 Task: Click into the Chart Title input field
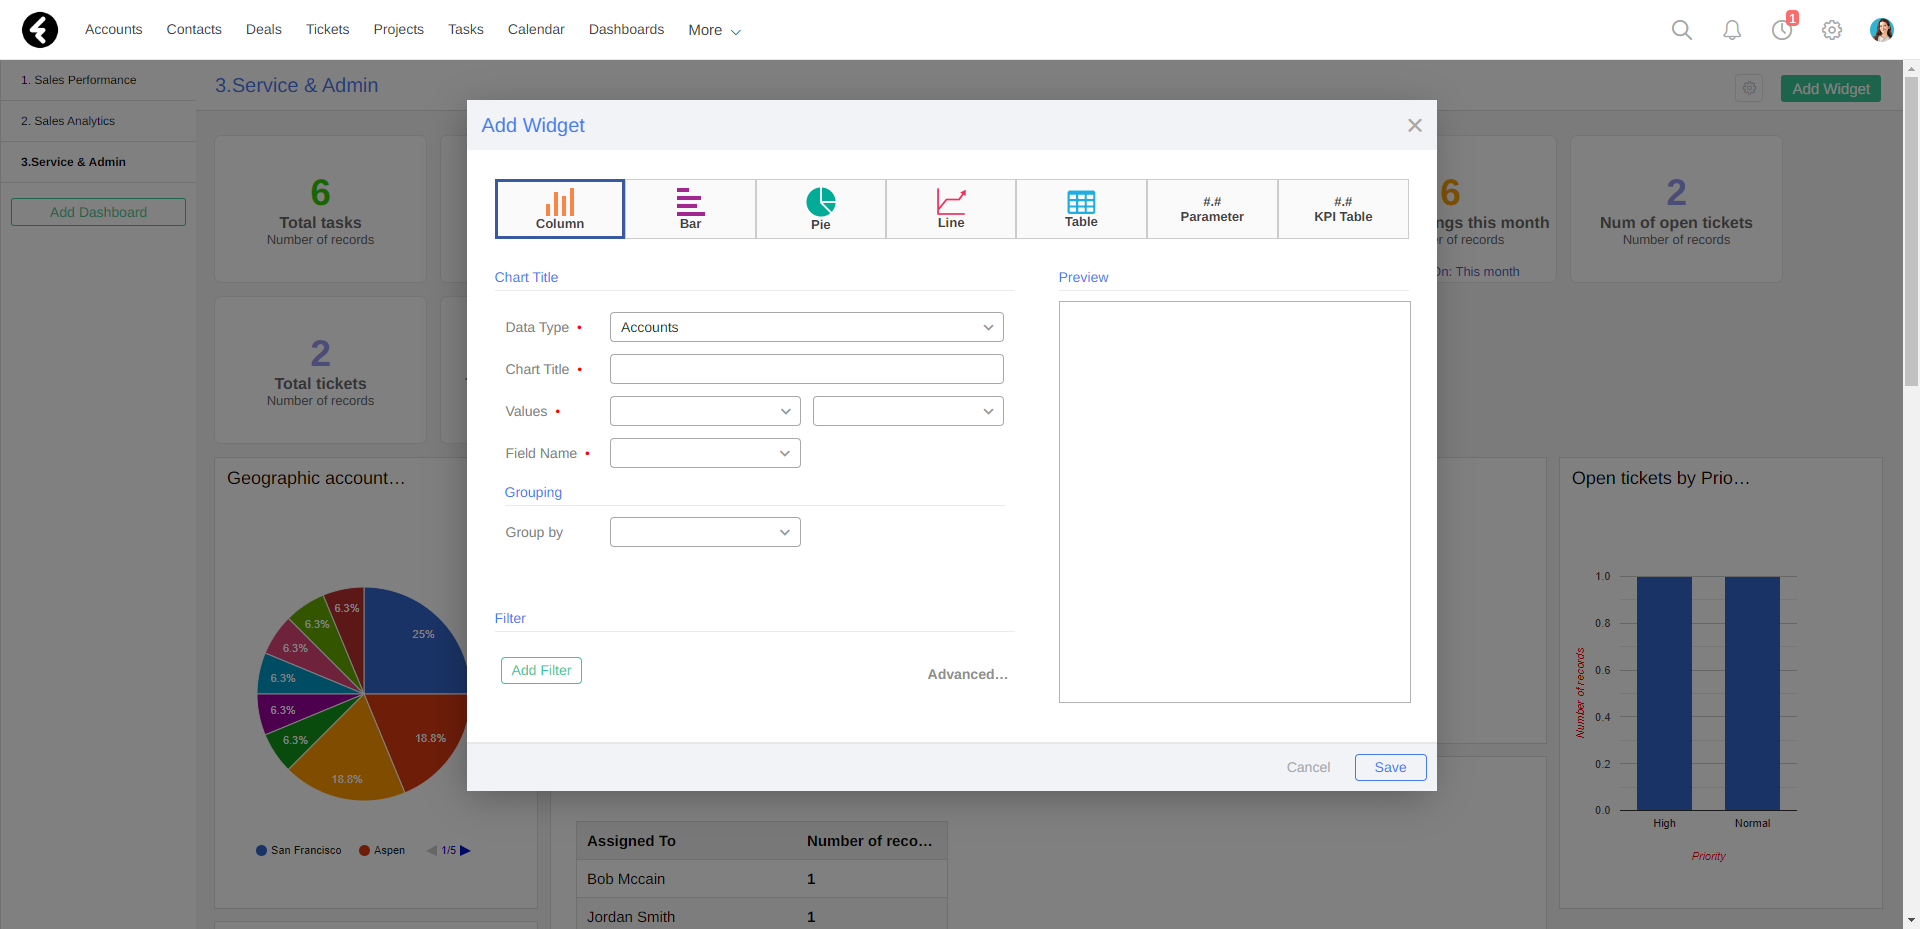point(806,369)
